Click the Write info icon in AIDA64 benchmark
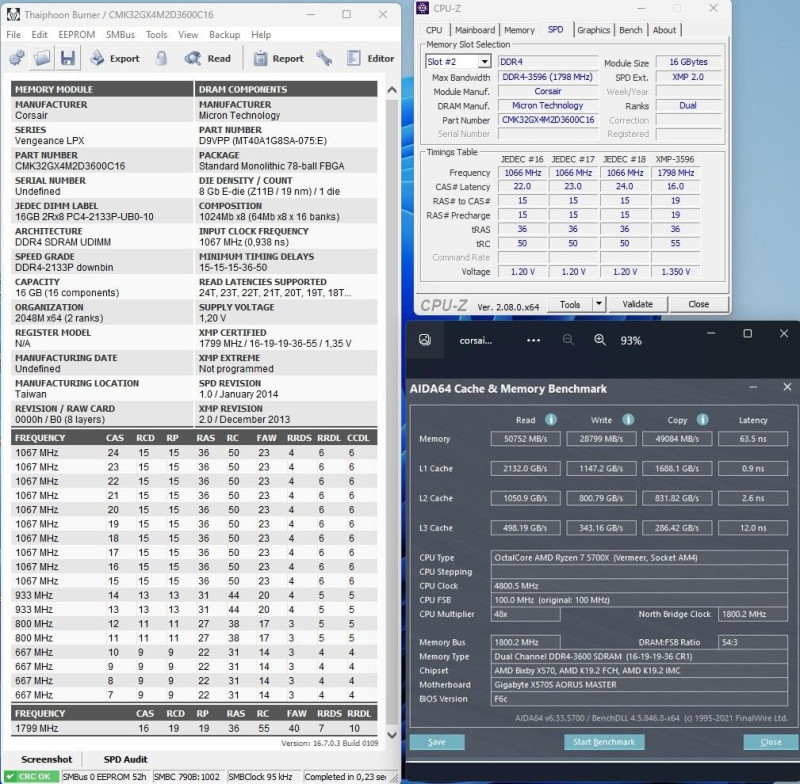 pyautogui.click(x=628, y=419)
